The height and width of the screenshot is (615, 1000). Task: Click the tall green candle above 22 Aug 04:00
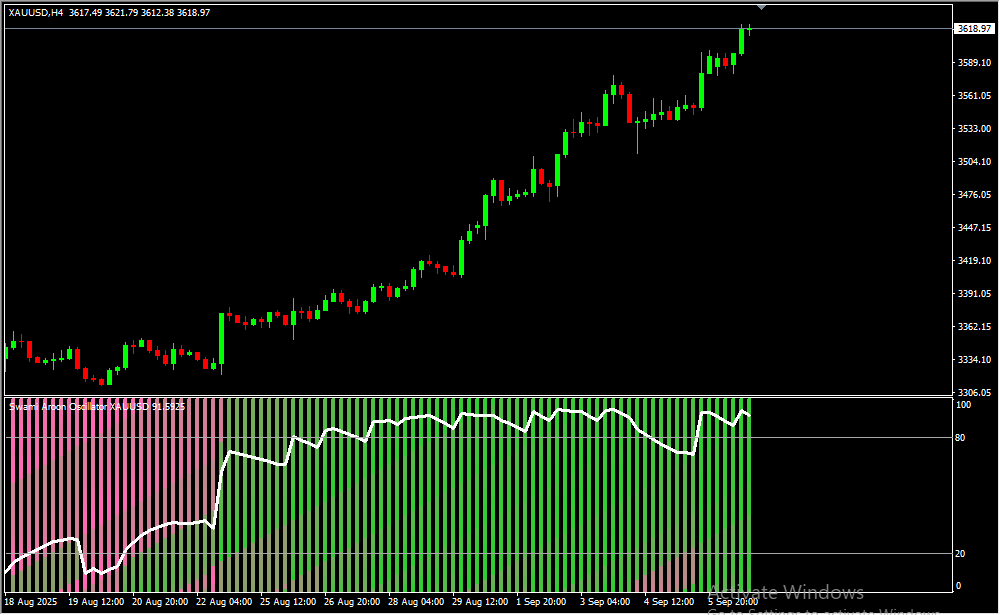coord(221,338)
